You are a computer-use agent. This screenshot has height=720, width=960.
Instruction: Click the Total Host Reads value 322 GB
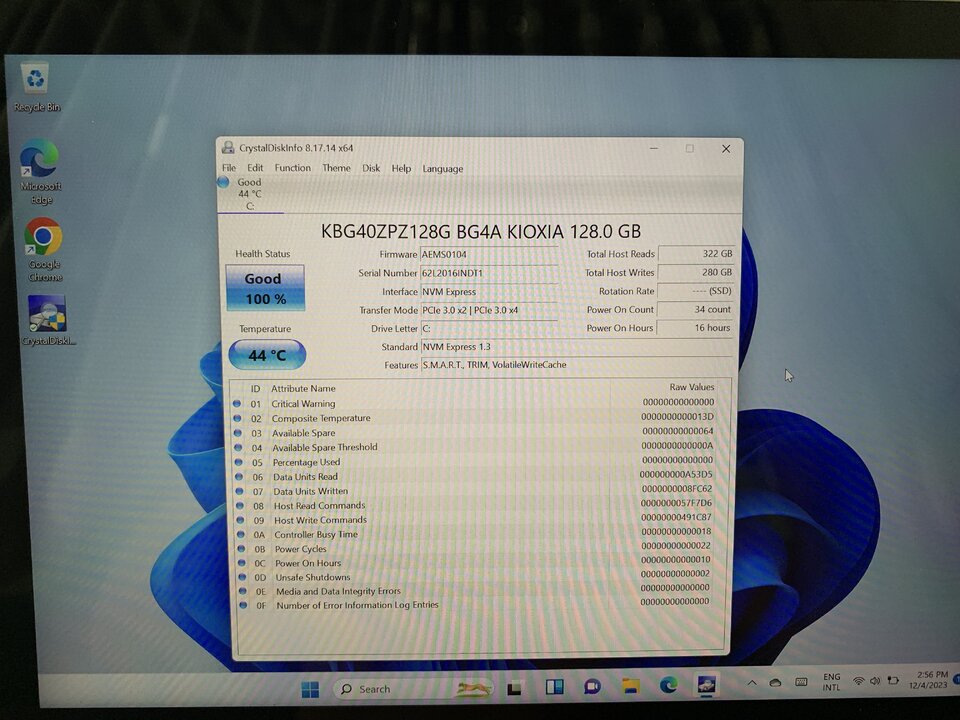pos(696,253)
